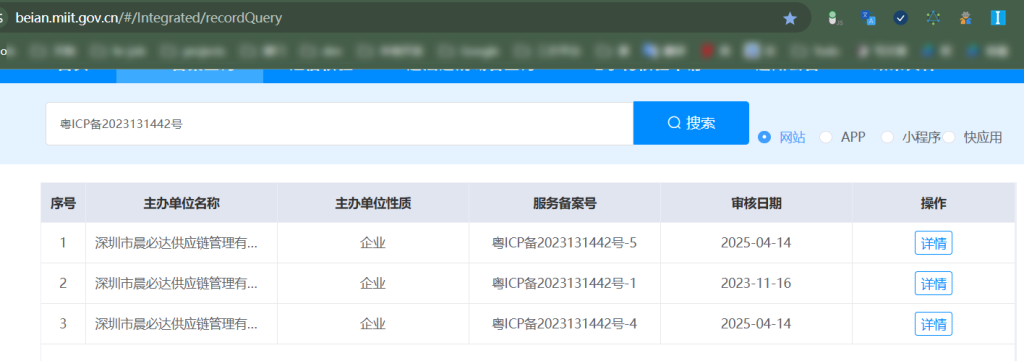Click 粤ICP备2023131442号-1 record number
Screen dimensions: 1024x361
click(564, 283)
